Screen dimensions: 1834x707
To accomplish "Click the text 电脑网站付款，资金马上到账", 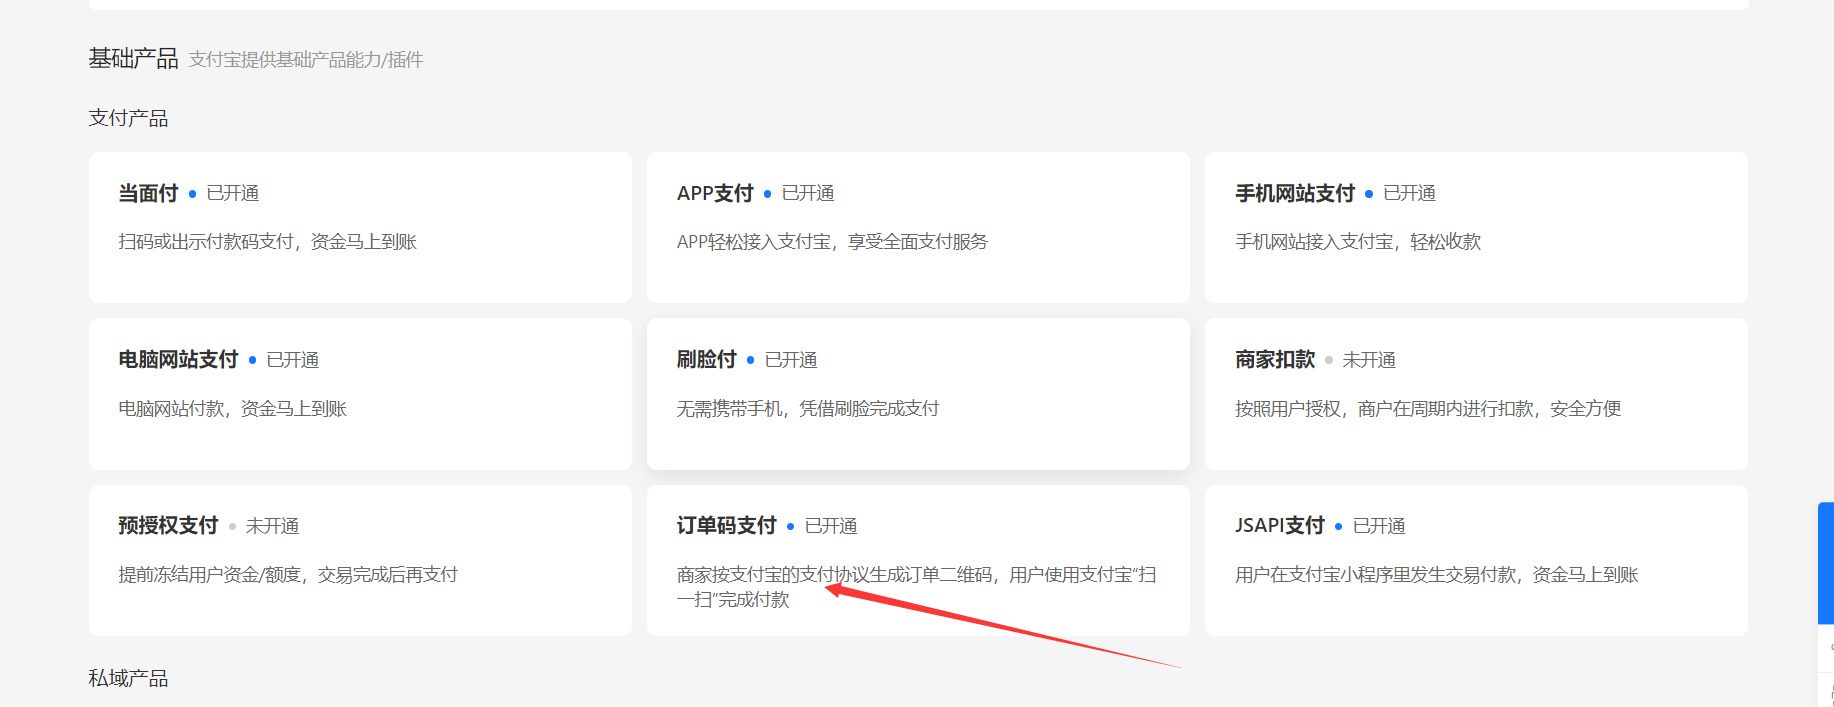I will (x=232, y=408).
